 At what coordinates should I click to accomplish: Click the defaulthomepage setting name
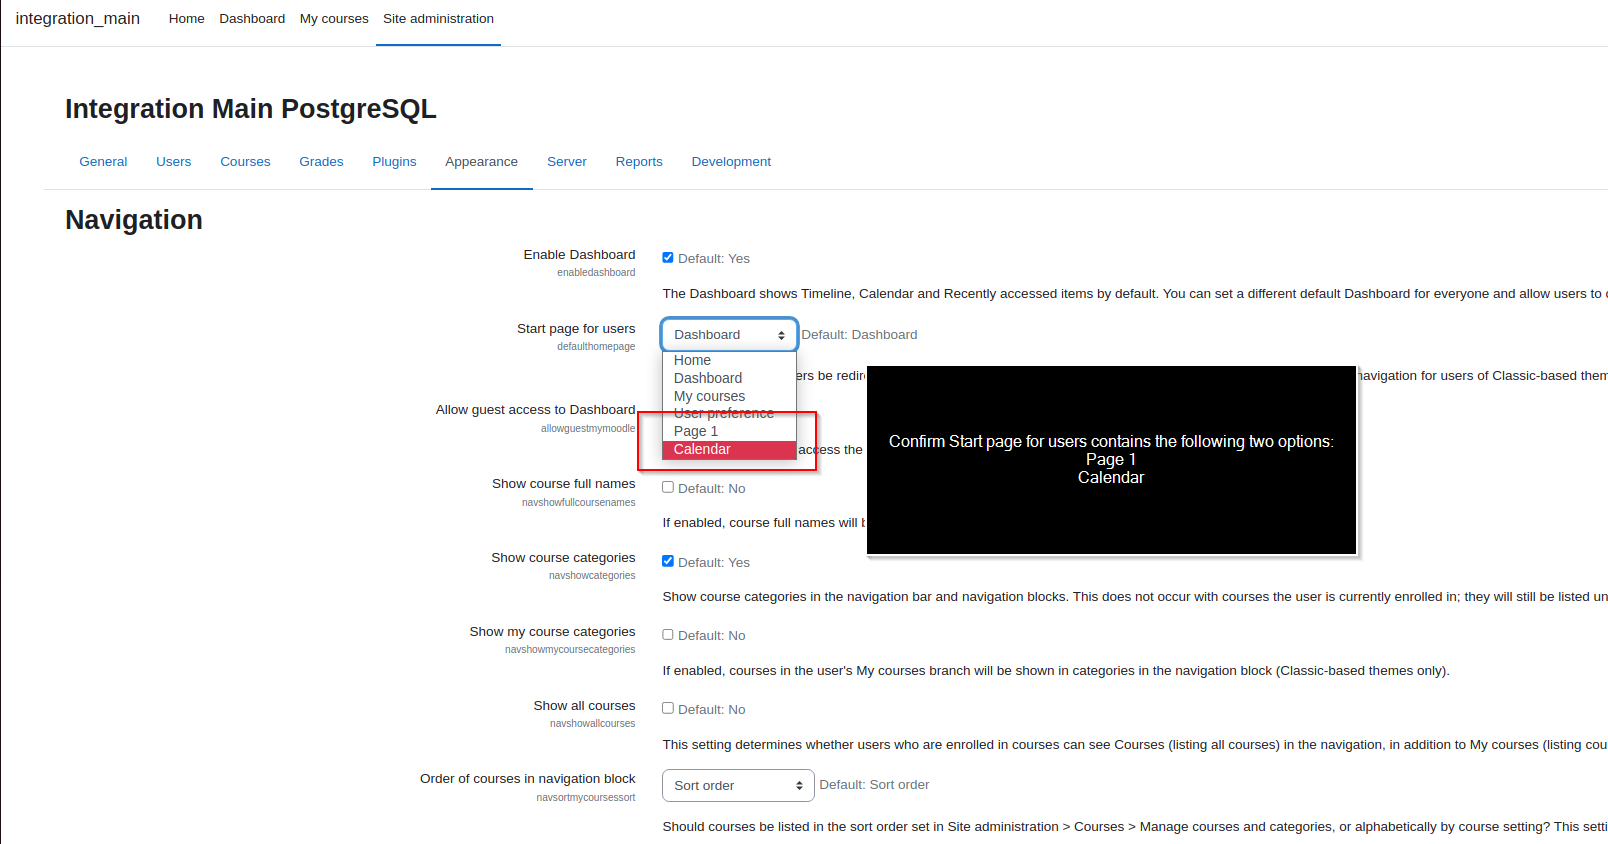point(596,347)
